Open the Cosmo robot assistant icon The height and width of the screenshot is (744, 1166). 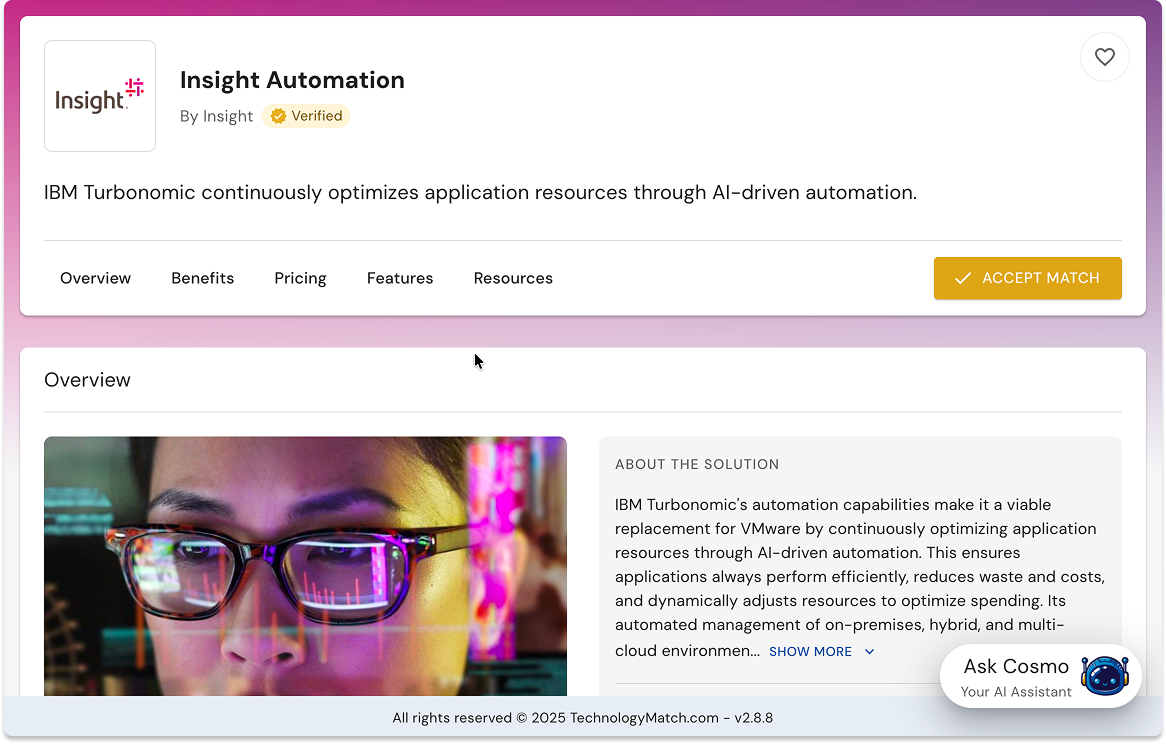[x=1104, y=675]
